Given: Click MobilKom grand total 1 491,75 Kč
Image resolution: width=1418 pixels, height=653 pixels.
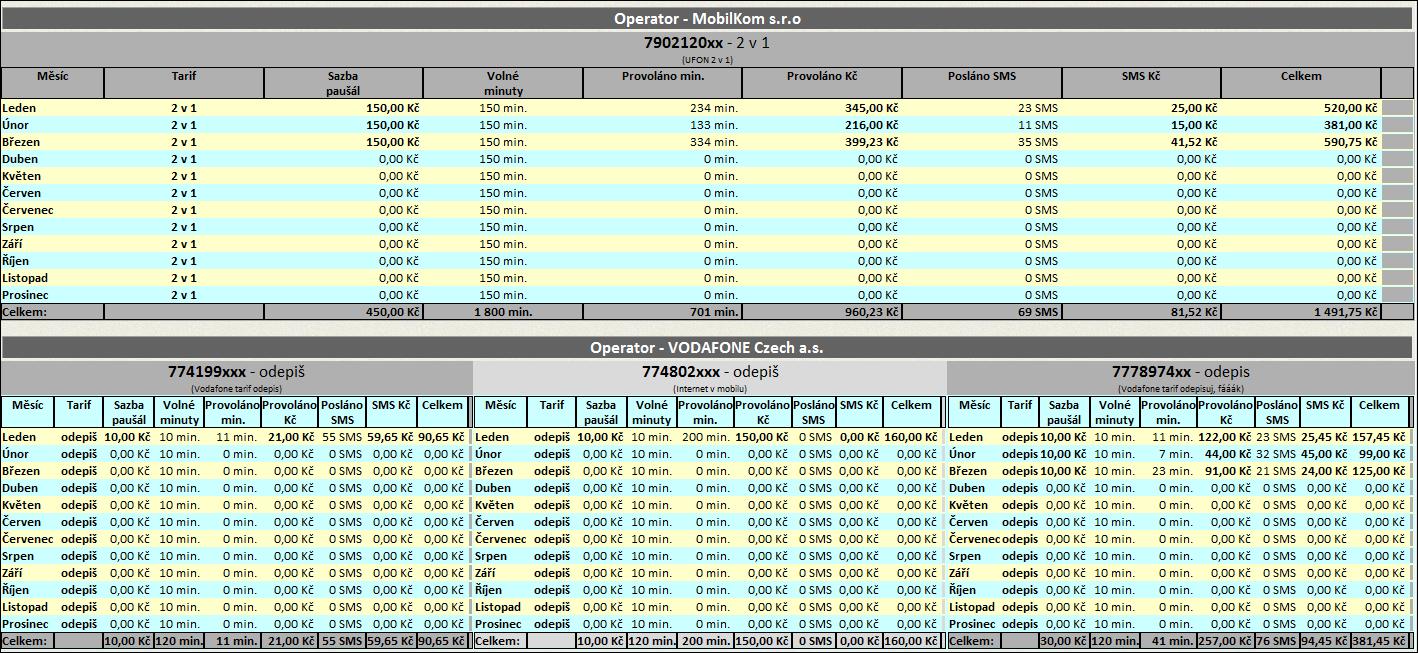Looking at the screenshot, I should coord(1300,312).
